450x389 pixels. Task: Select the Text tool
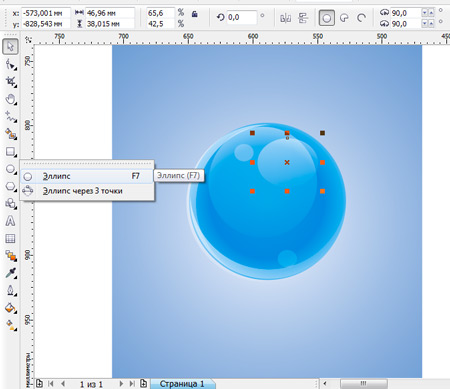10,221
